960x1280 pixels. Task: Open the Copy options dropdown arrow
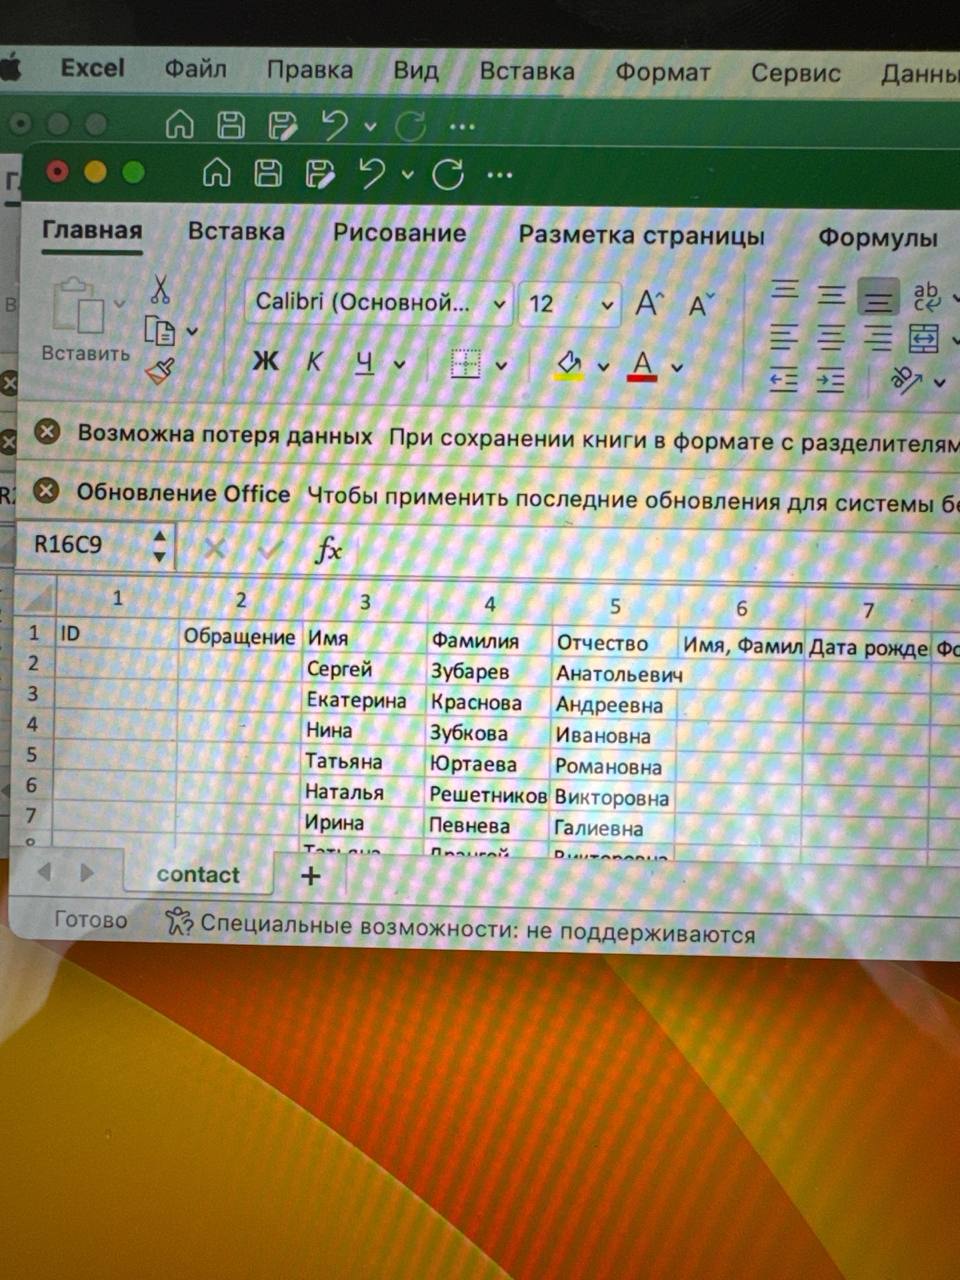point(193,332)
